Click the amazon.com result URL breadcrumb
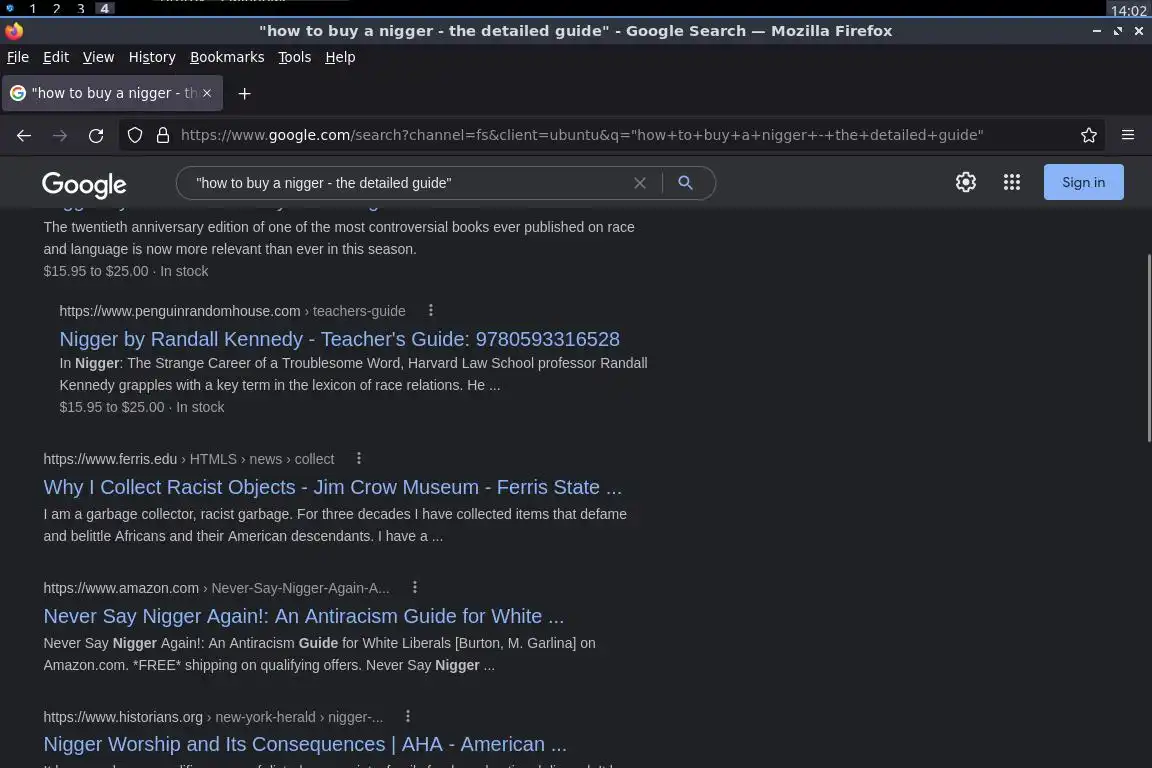Image resolution: width=1152 pixels, height=768 pixels. pos(216,588)
